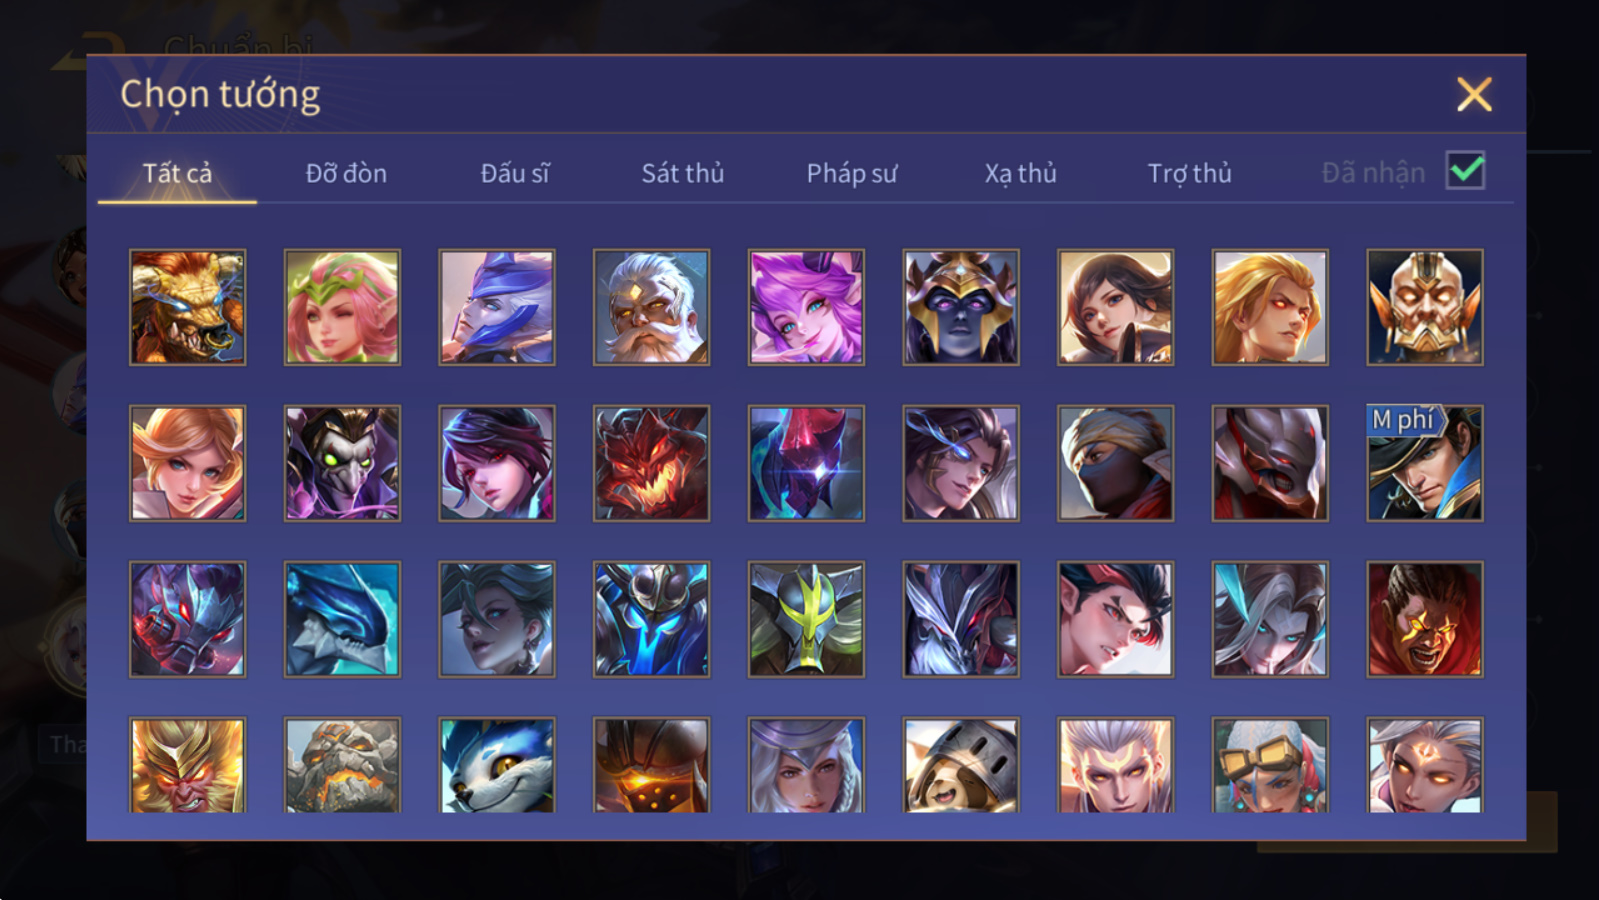The height and width of the screenshot is (900, 1599).
Task: Select the red lava demon hero
Action: click(x=651, y=463)
